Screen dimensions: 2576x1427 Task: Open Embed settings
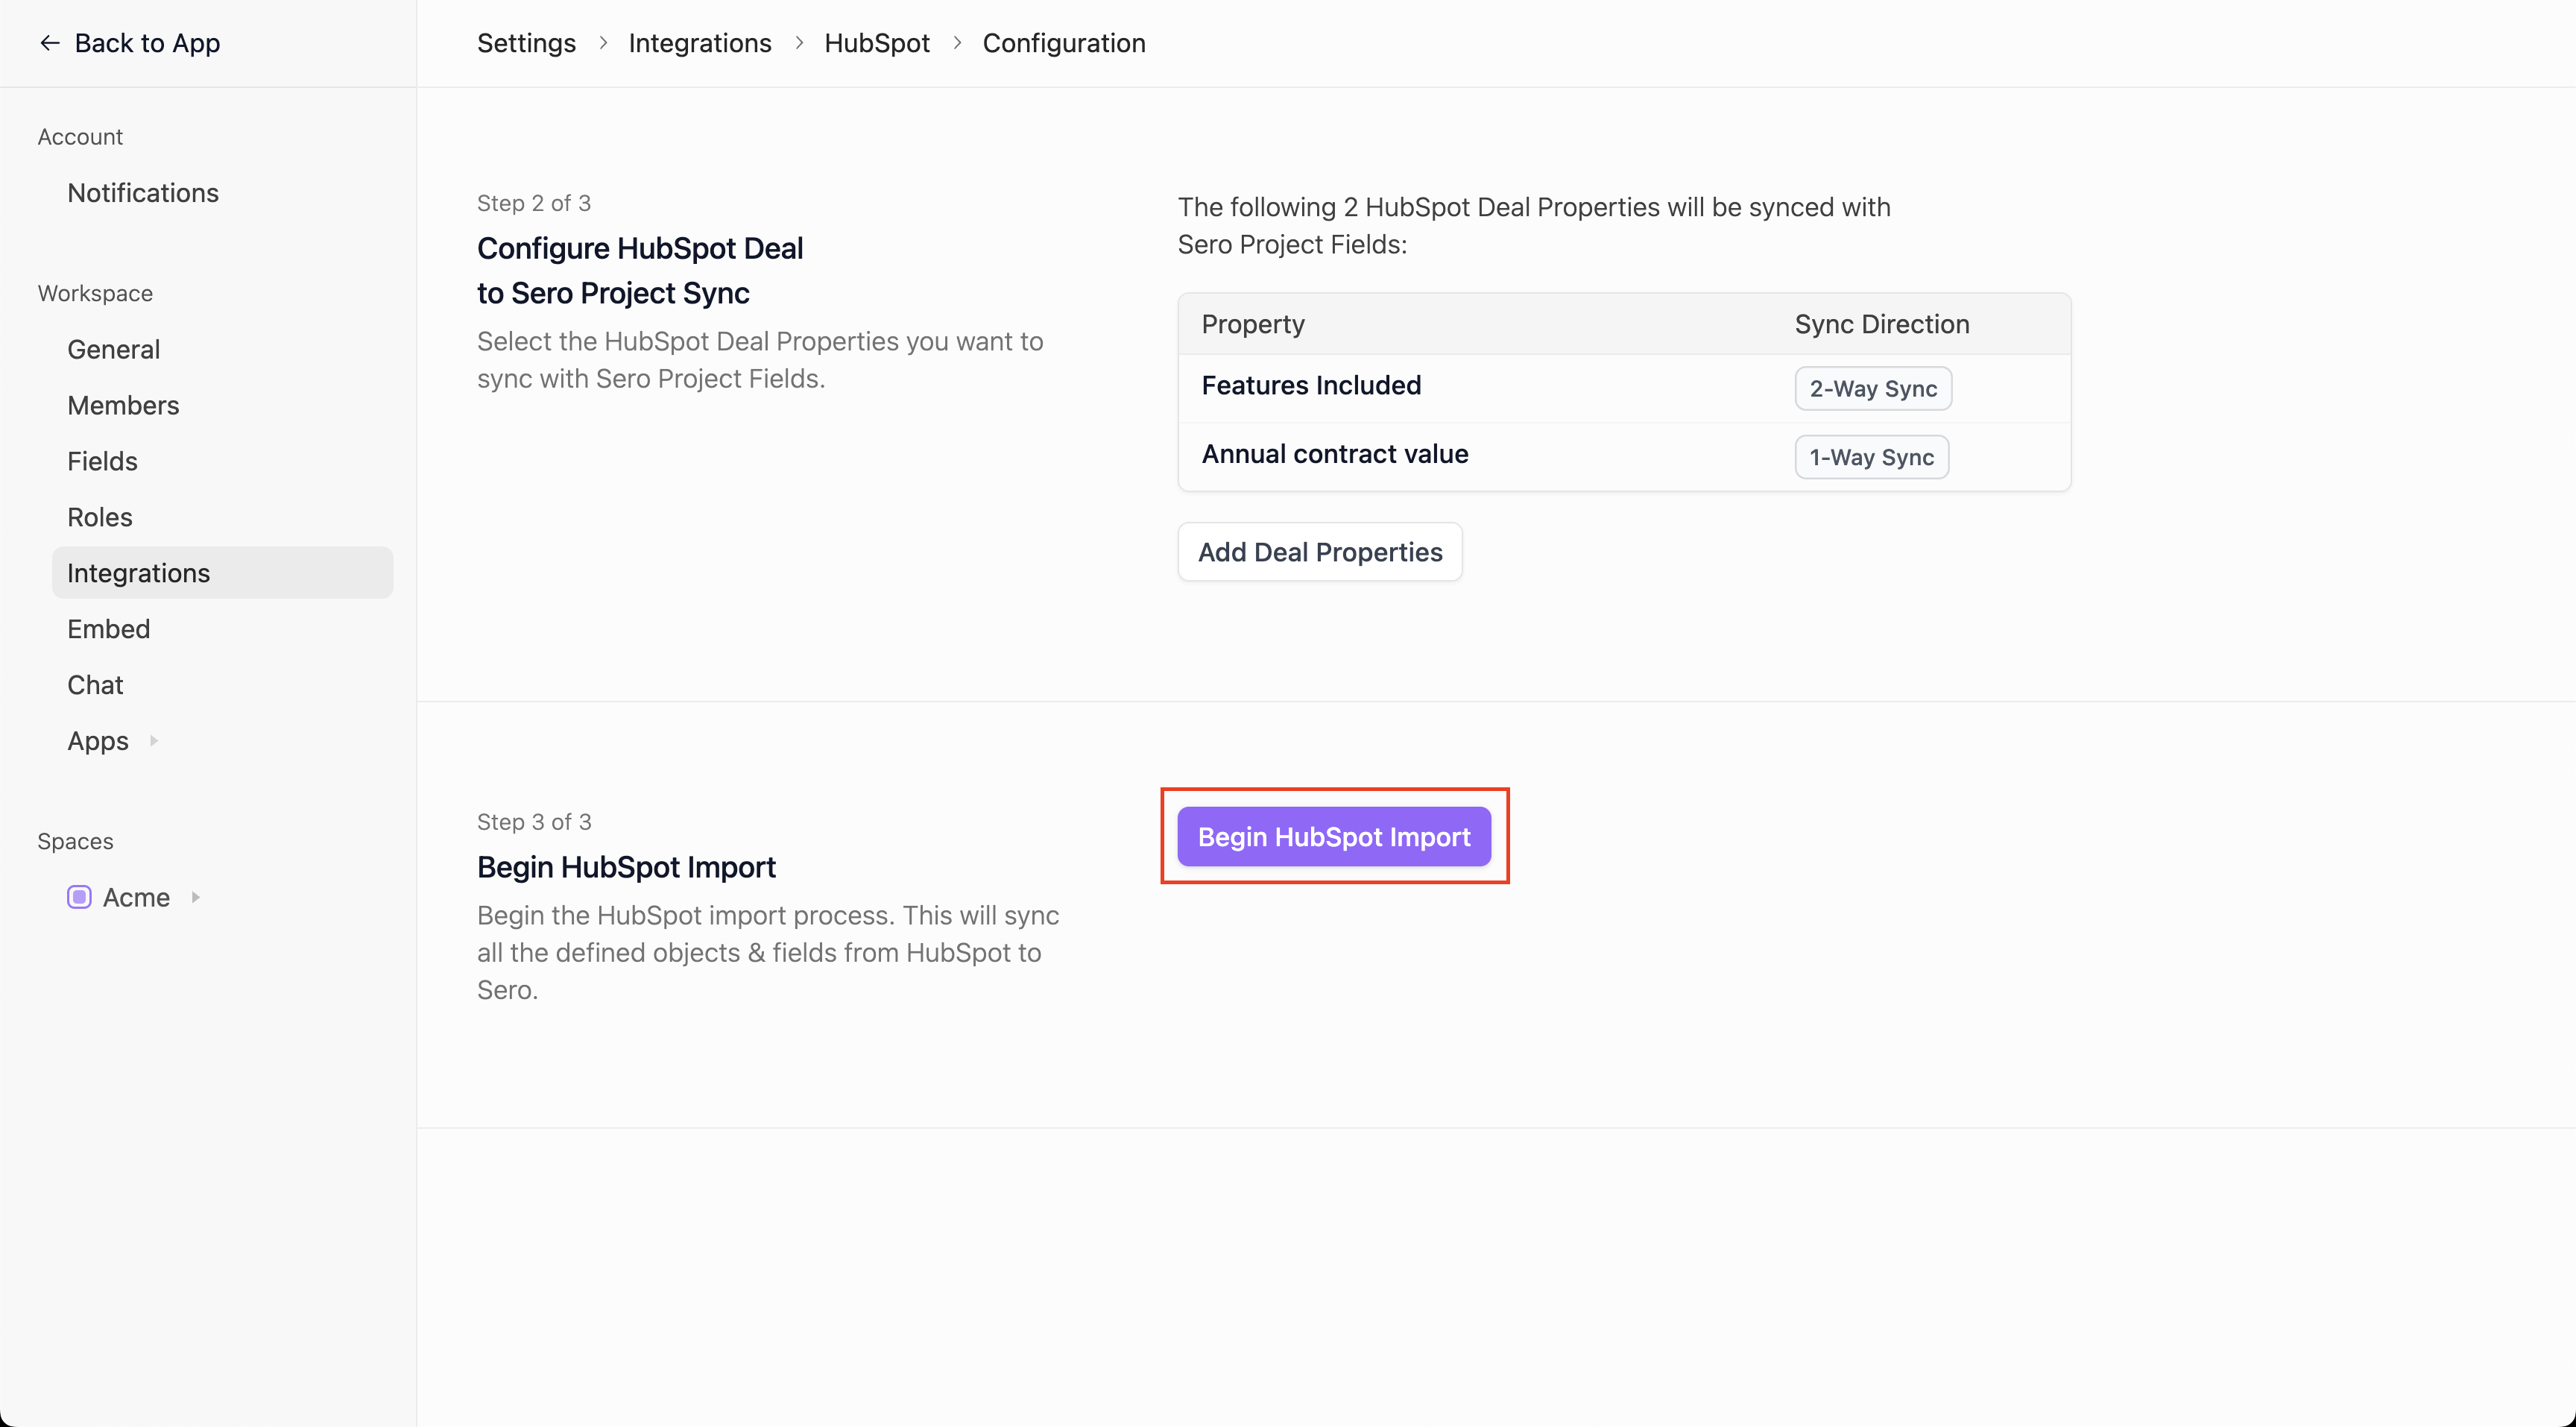[x=108, y=629]
